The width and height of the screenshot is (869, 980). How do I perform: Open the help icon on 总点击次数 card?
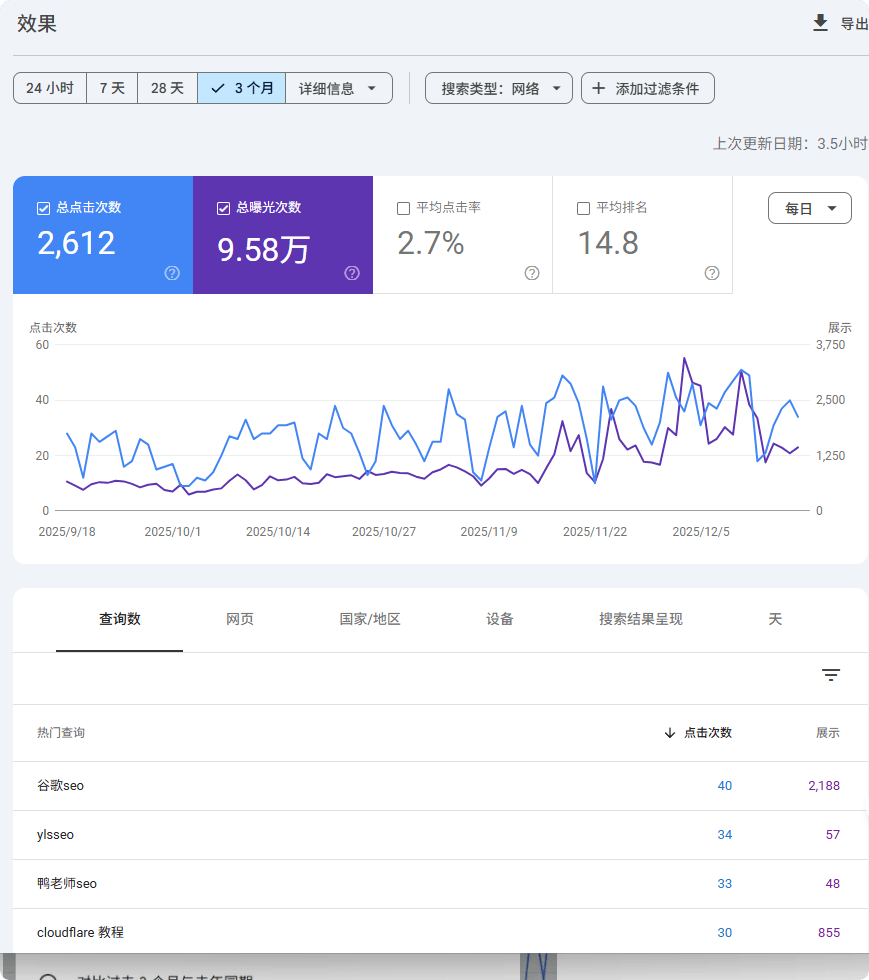click(170, 272)
